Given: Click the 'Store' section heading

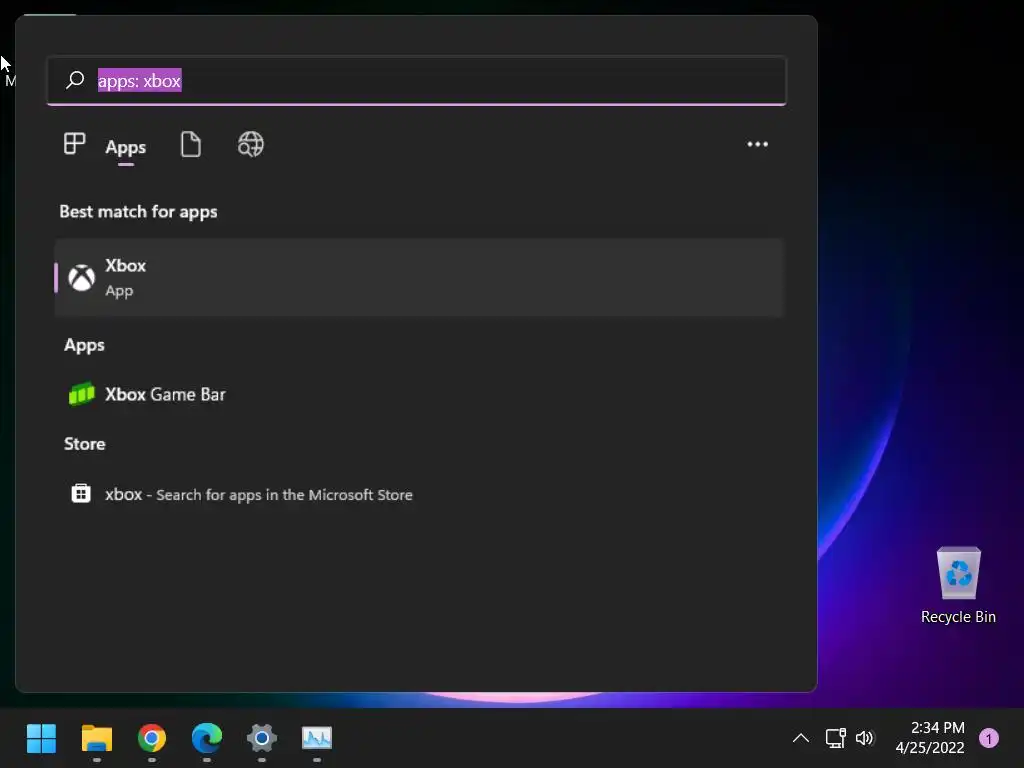Looking at the screenshot, I should [x=84, y=444].
